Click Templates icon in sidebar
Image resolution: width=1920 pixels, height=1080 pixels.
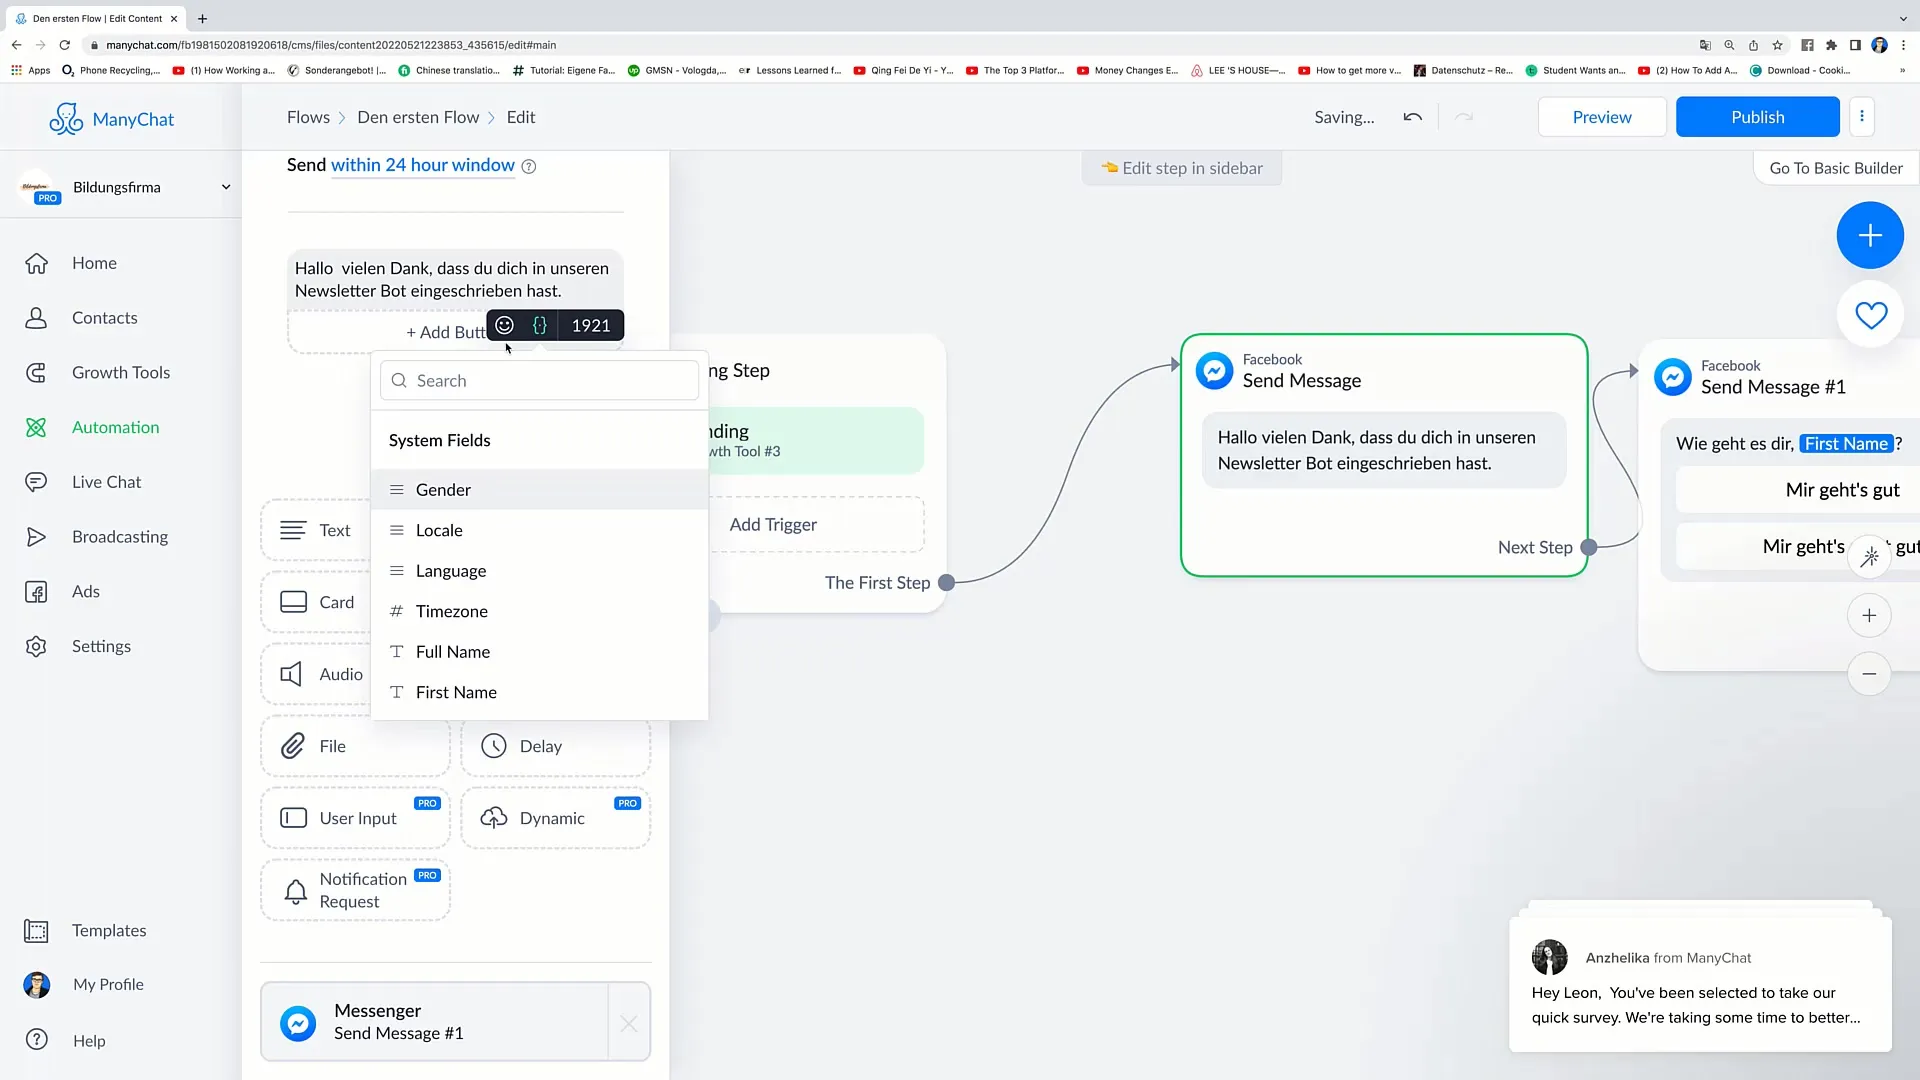[36, 930]
